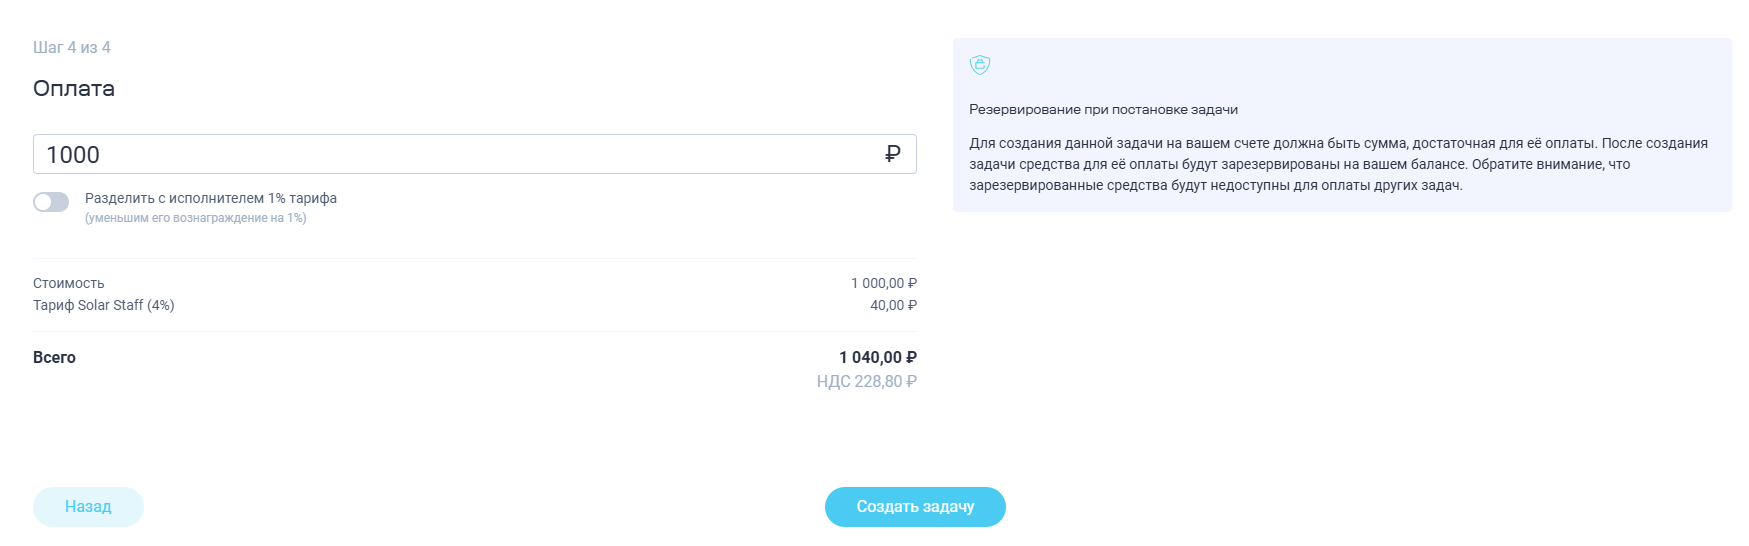1749x546 pixels.
Task: Click the 'Разделить с исполнителем 1% тарифа' label
Action: click(x=211, y=198)
